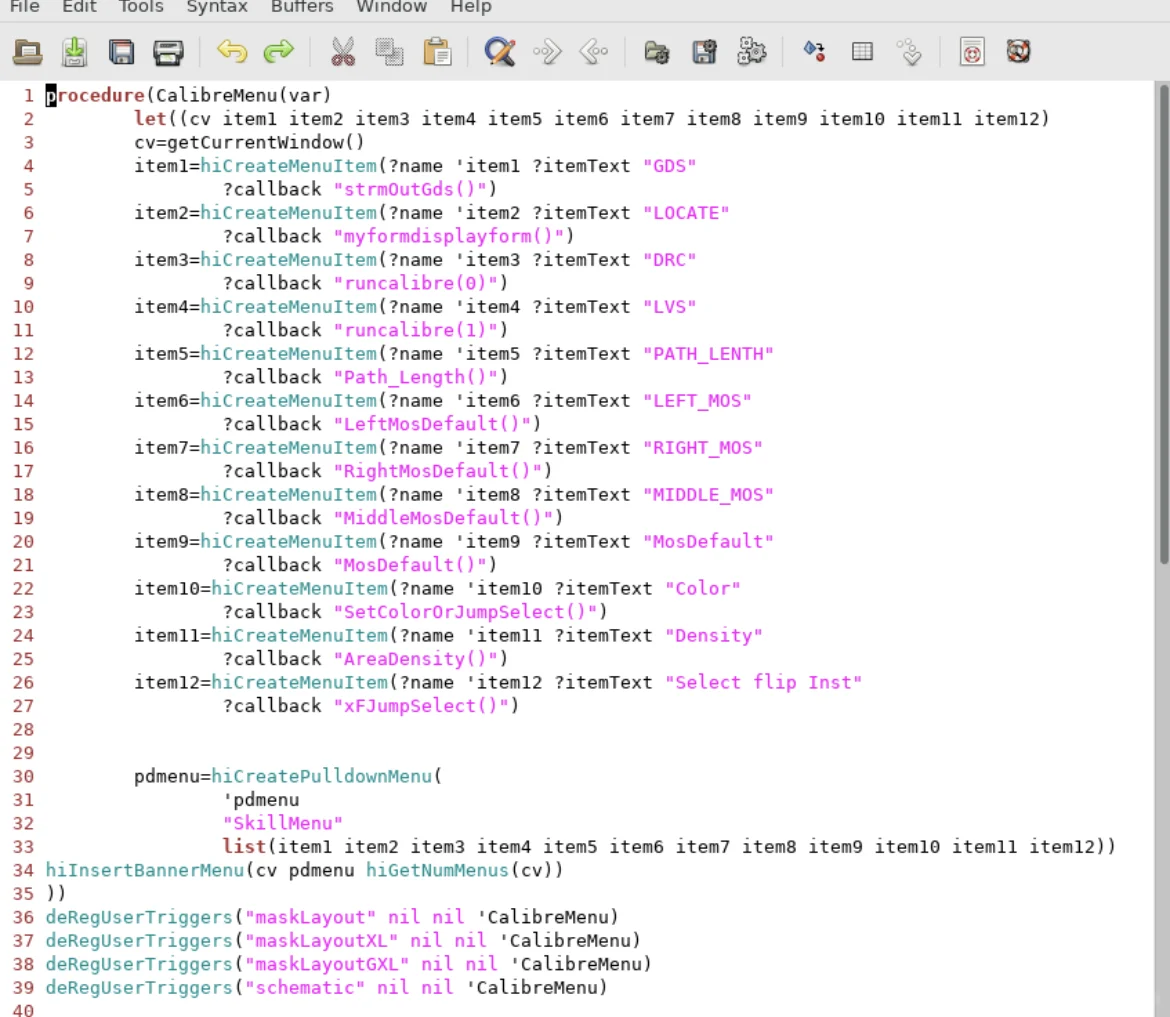Viewport: 1170px width, 1017px height.
Task: Open the Window menu
Action: [391, 7]
